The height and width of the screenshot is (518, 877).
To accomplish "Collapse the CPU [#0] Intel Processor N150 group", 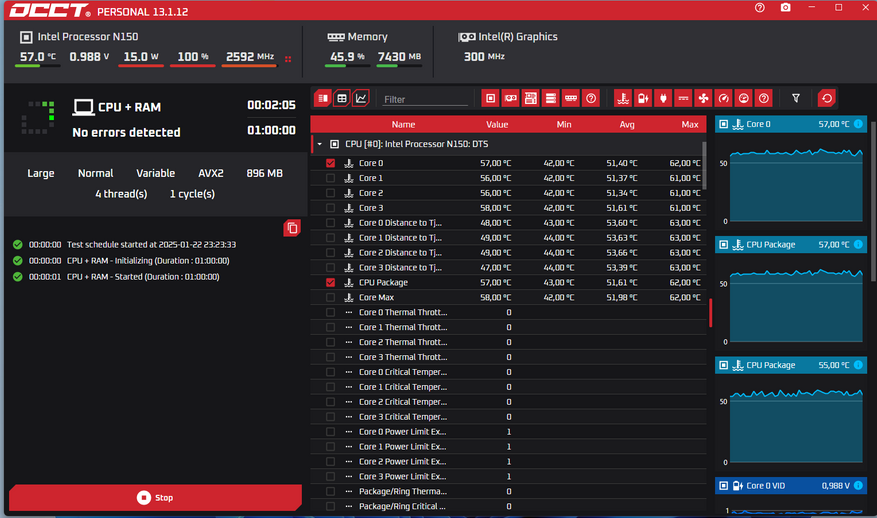I will (x=319, y=144).
